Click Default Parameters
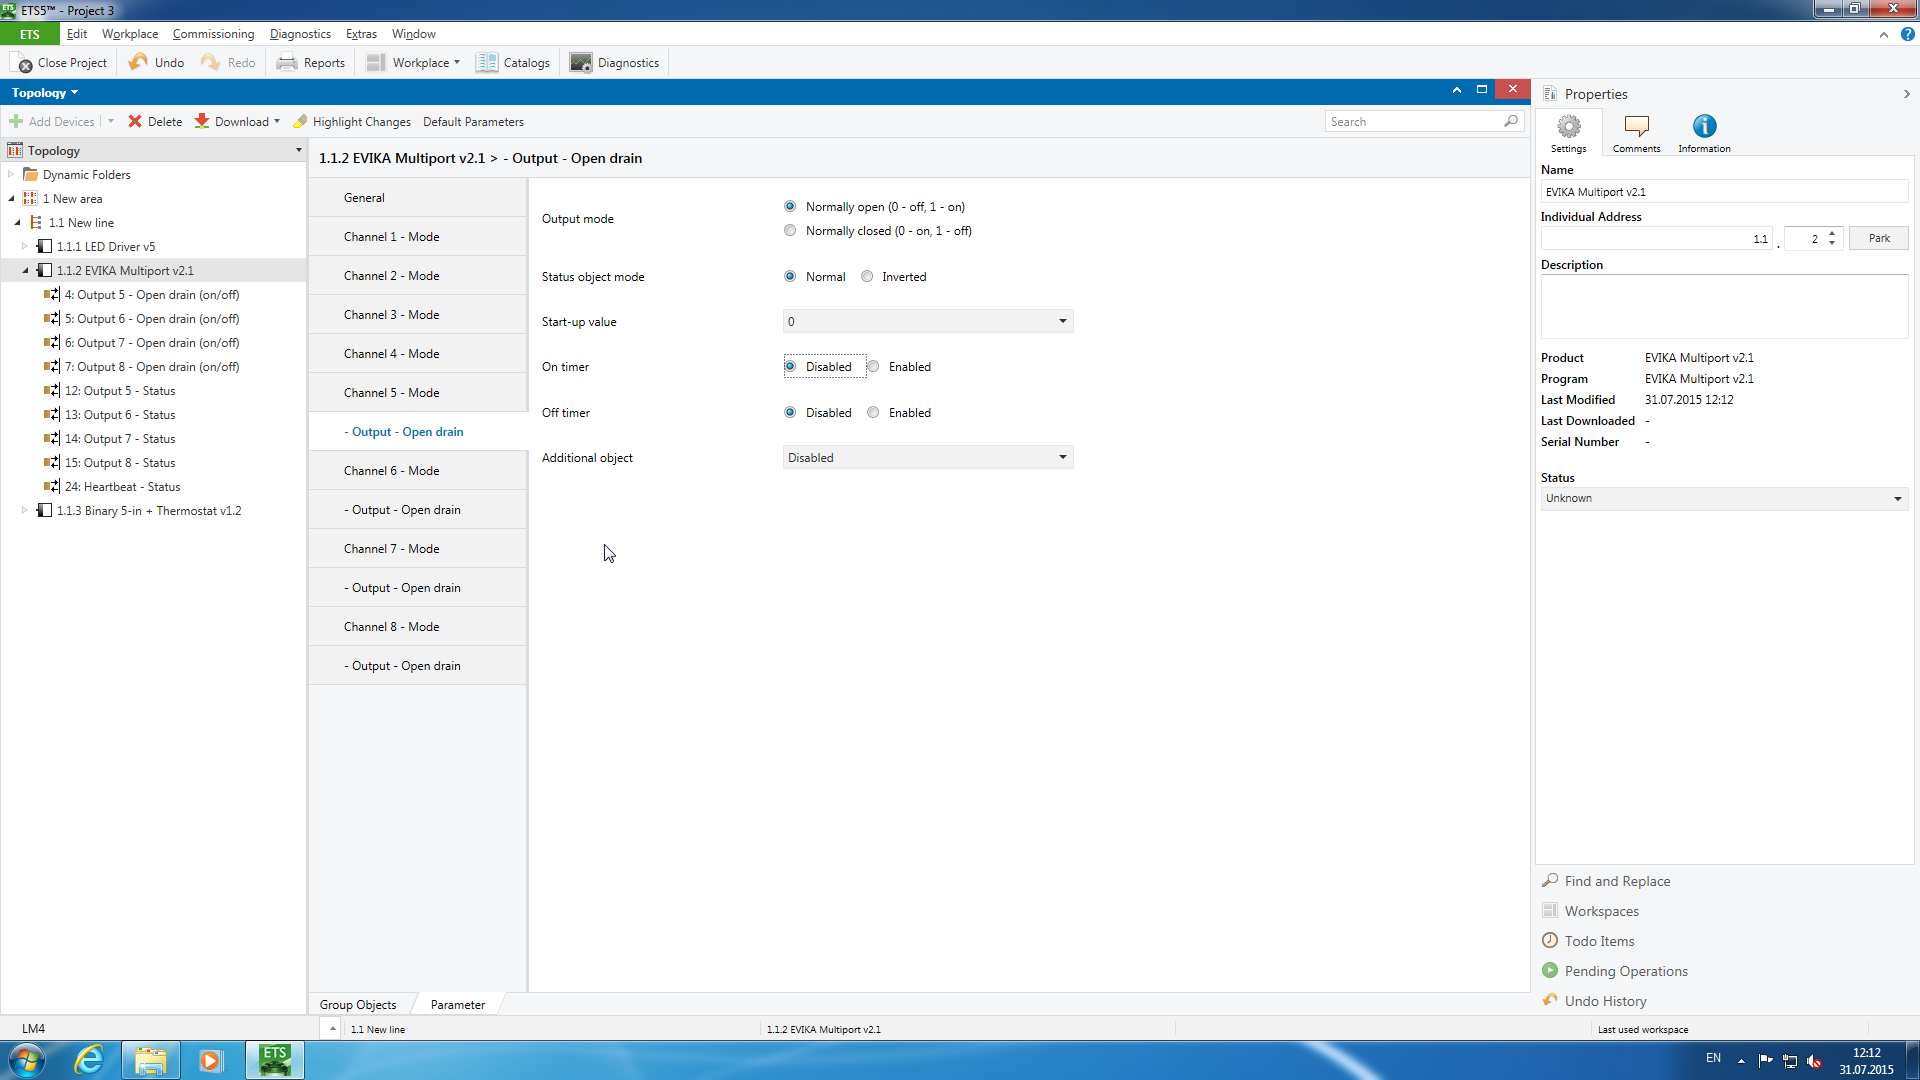Screen dimensions: 1920x1080 [473, 121]
